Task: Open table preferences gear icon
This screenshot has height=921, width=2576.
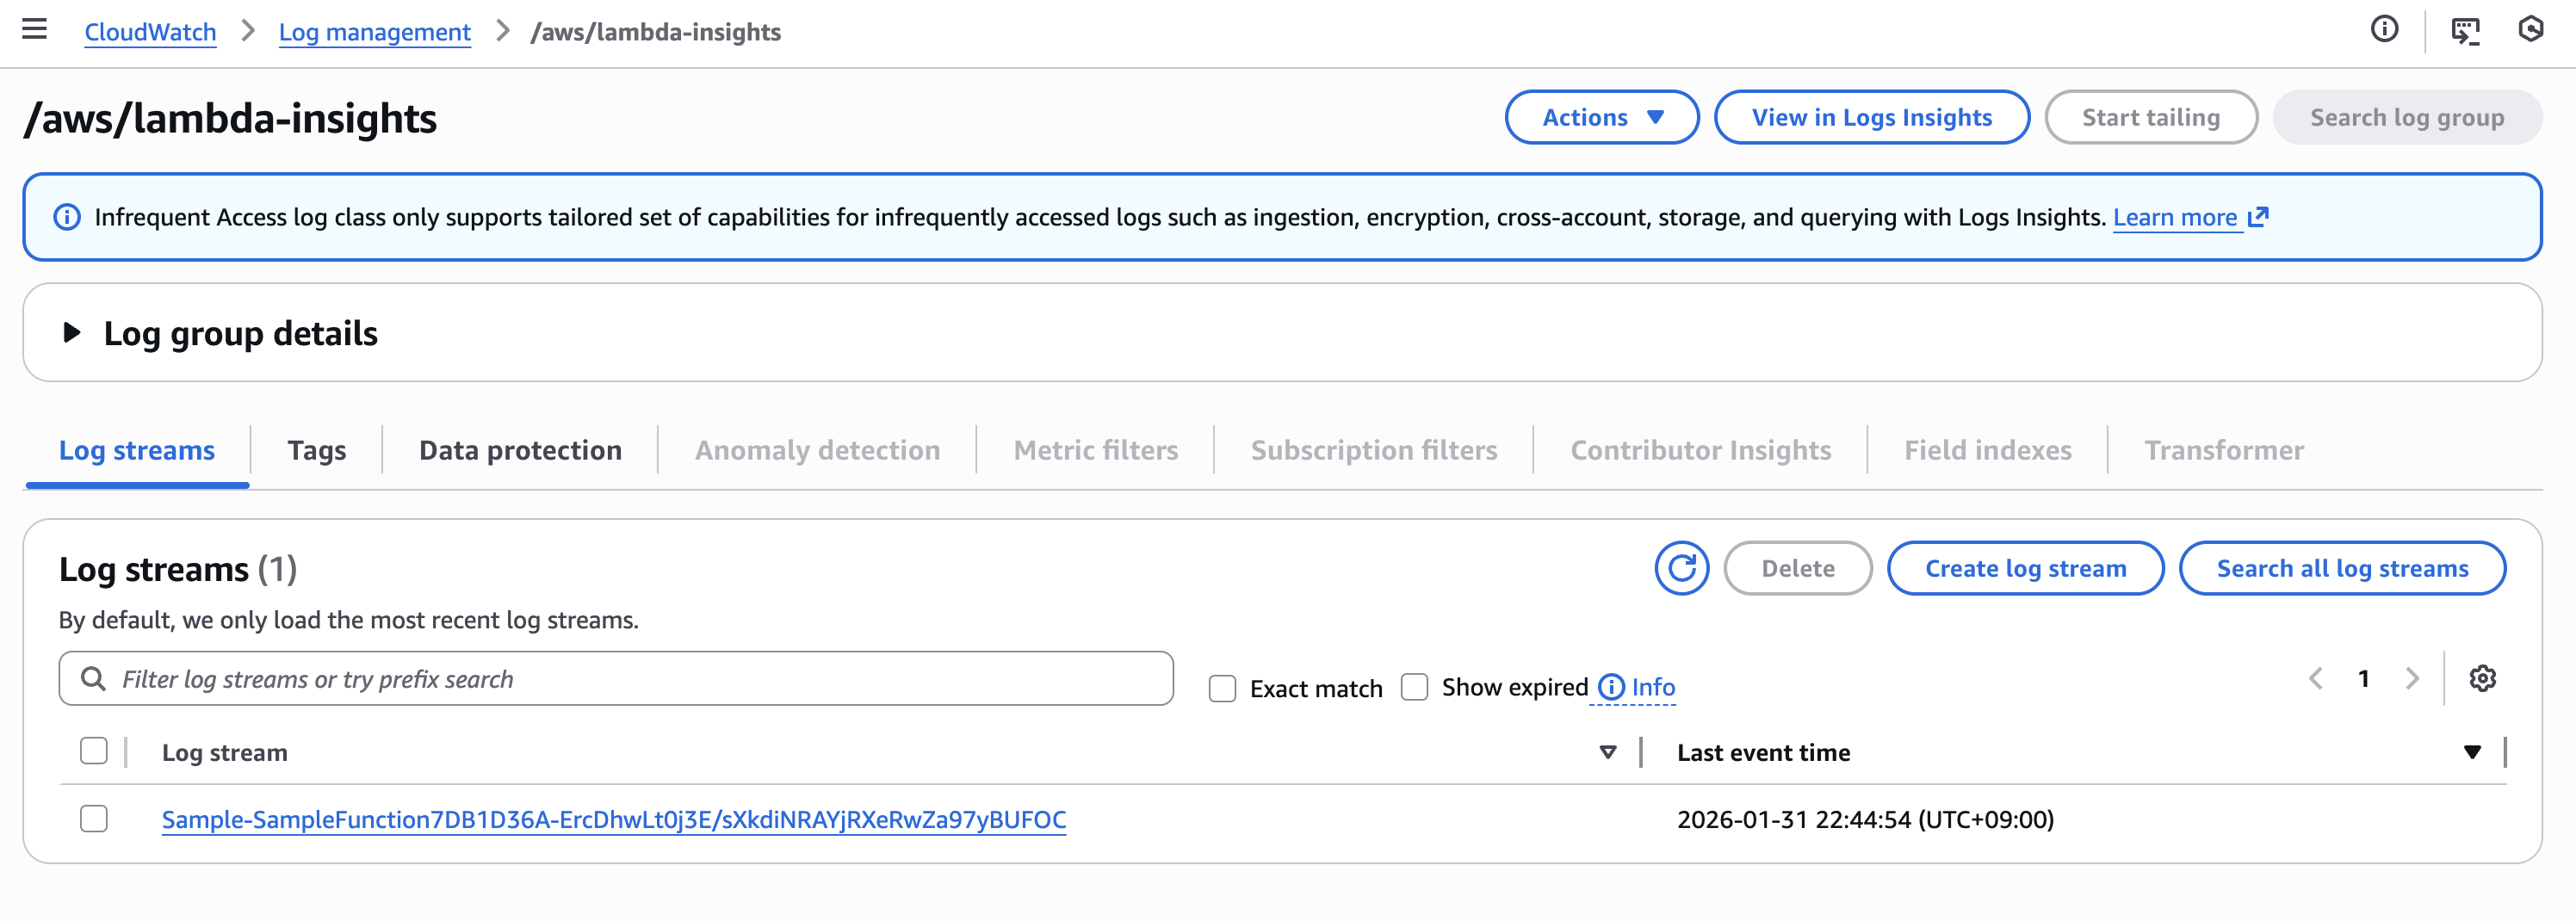Action: (x=2482, y=679)
